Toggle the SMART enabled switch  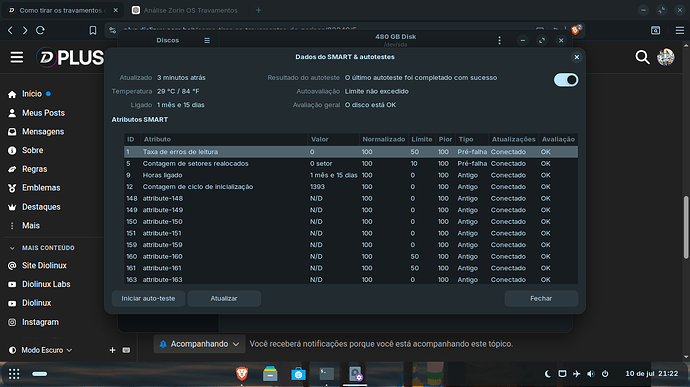tap(566, 80)
